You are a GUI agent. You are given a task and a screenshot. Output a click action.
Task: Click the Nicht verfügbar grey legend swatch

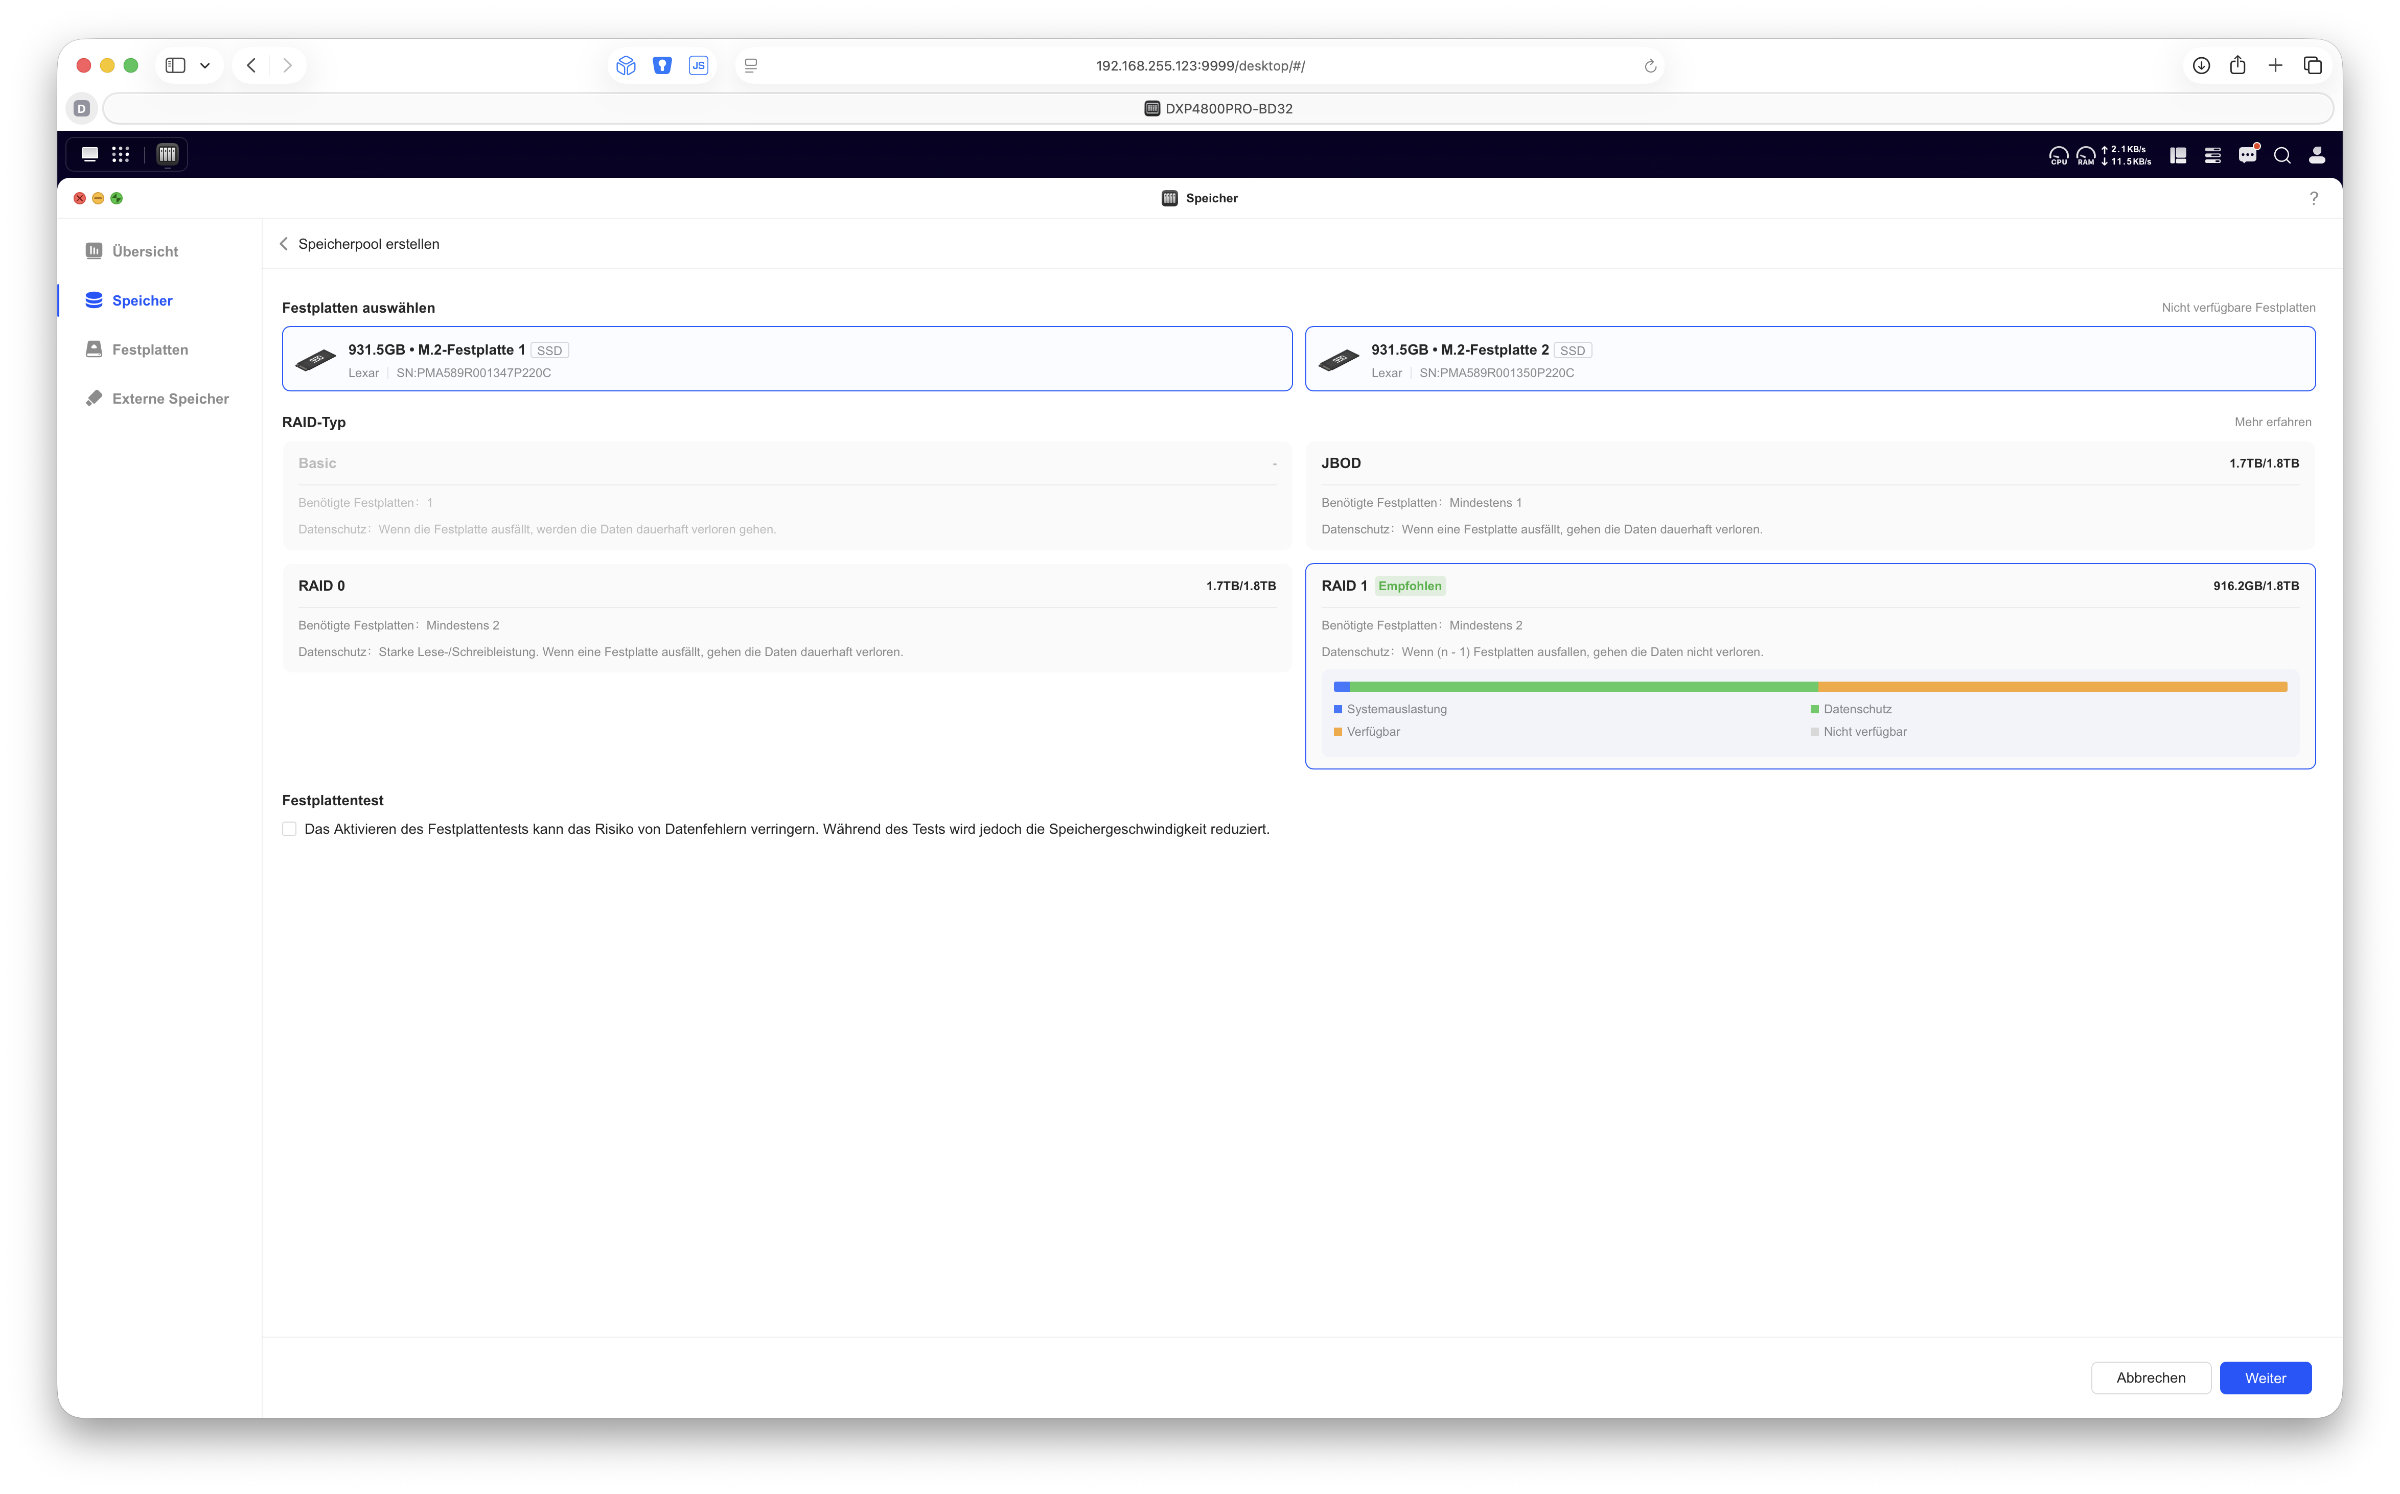pyautogui.click(x=1814, y=732)
